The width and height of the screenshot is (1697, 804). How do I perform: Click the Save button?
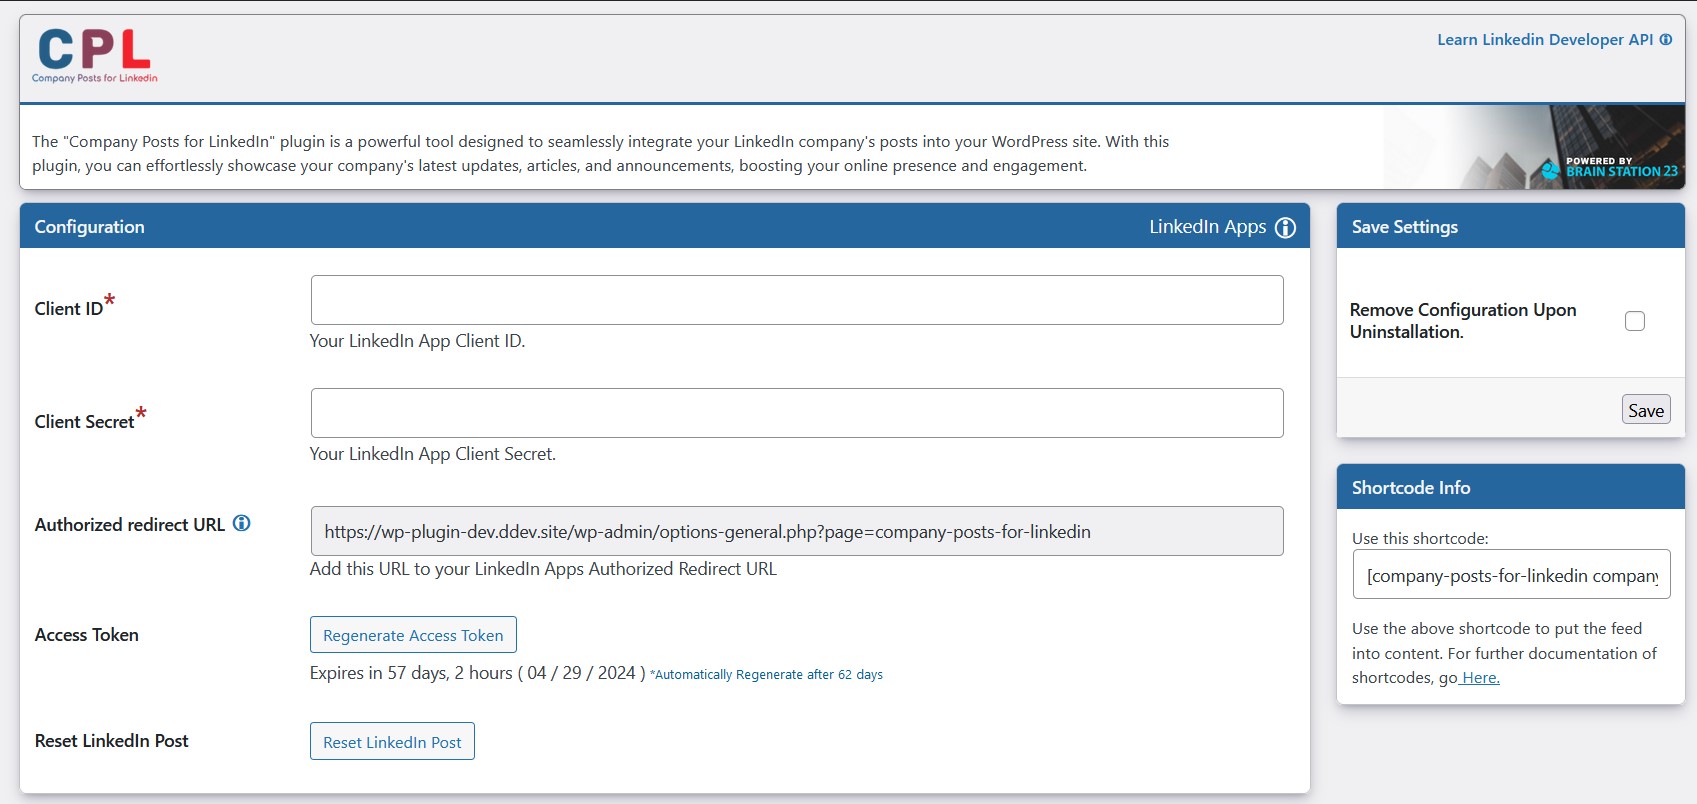tap(1645, 410)
